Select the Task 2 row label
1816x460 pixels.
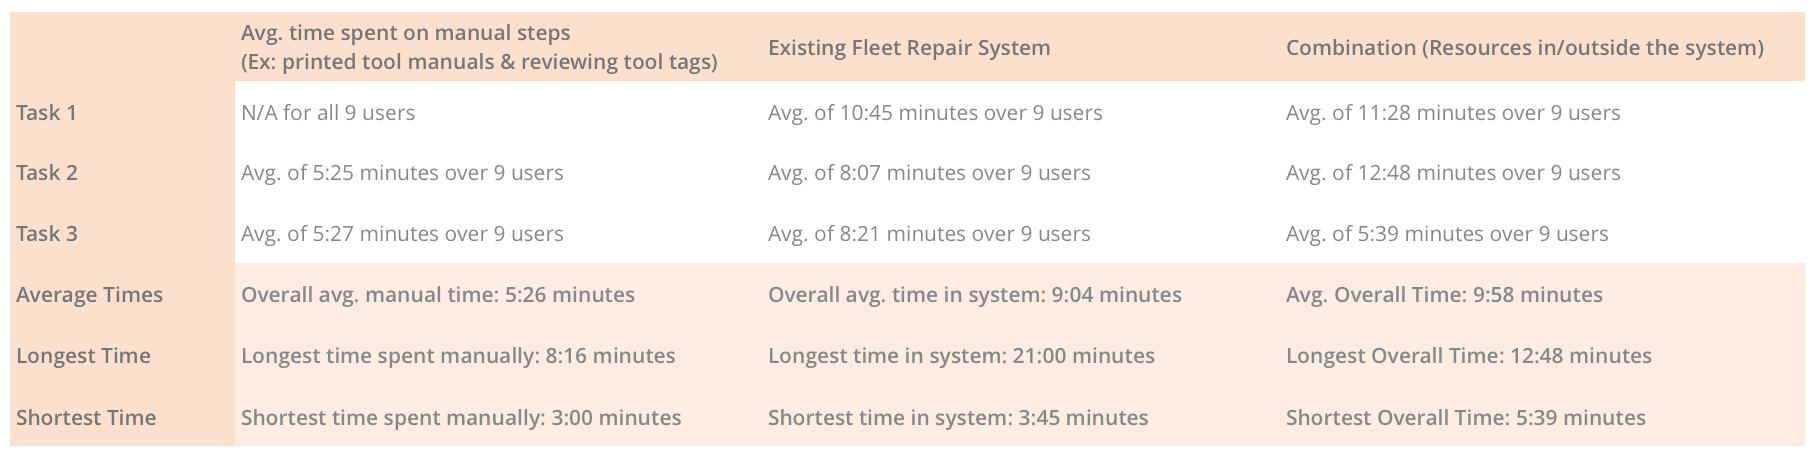click(46, 173)
